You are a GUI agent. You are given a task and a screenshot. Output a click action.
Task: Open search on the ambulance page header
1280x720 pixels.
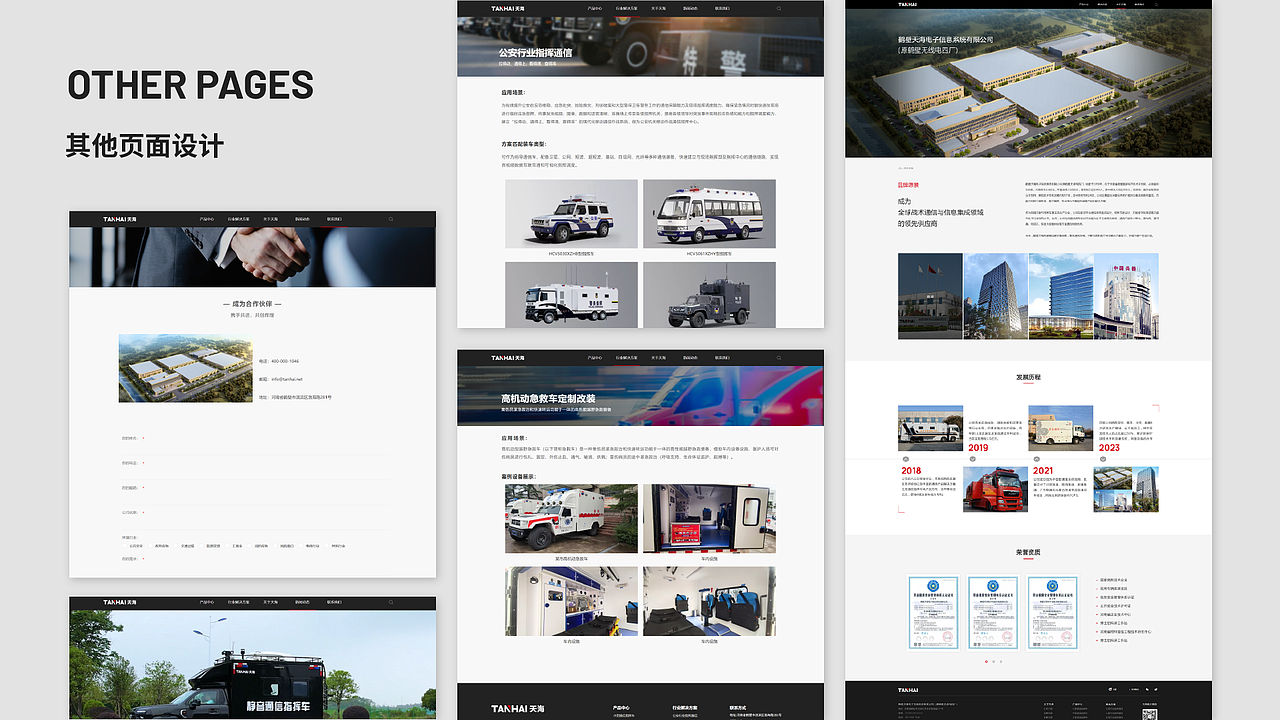(x=780, y=357)
